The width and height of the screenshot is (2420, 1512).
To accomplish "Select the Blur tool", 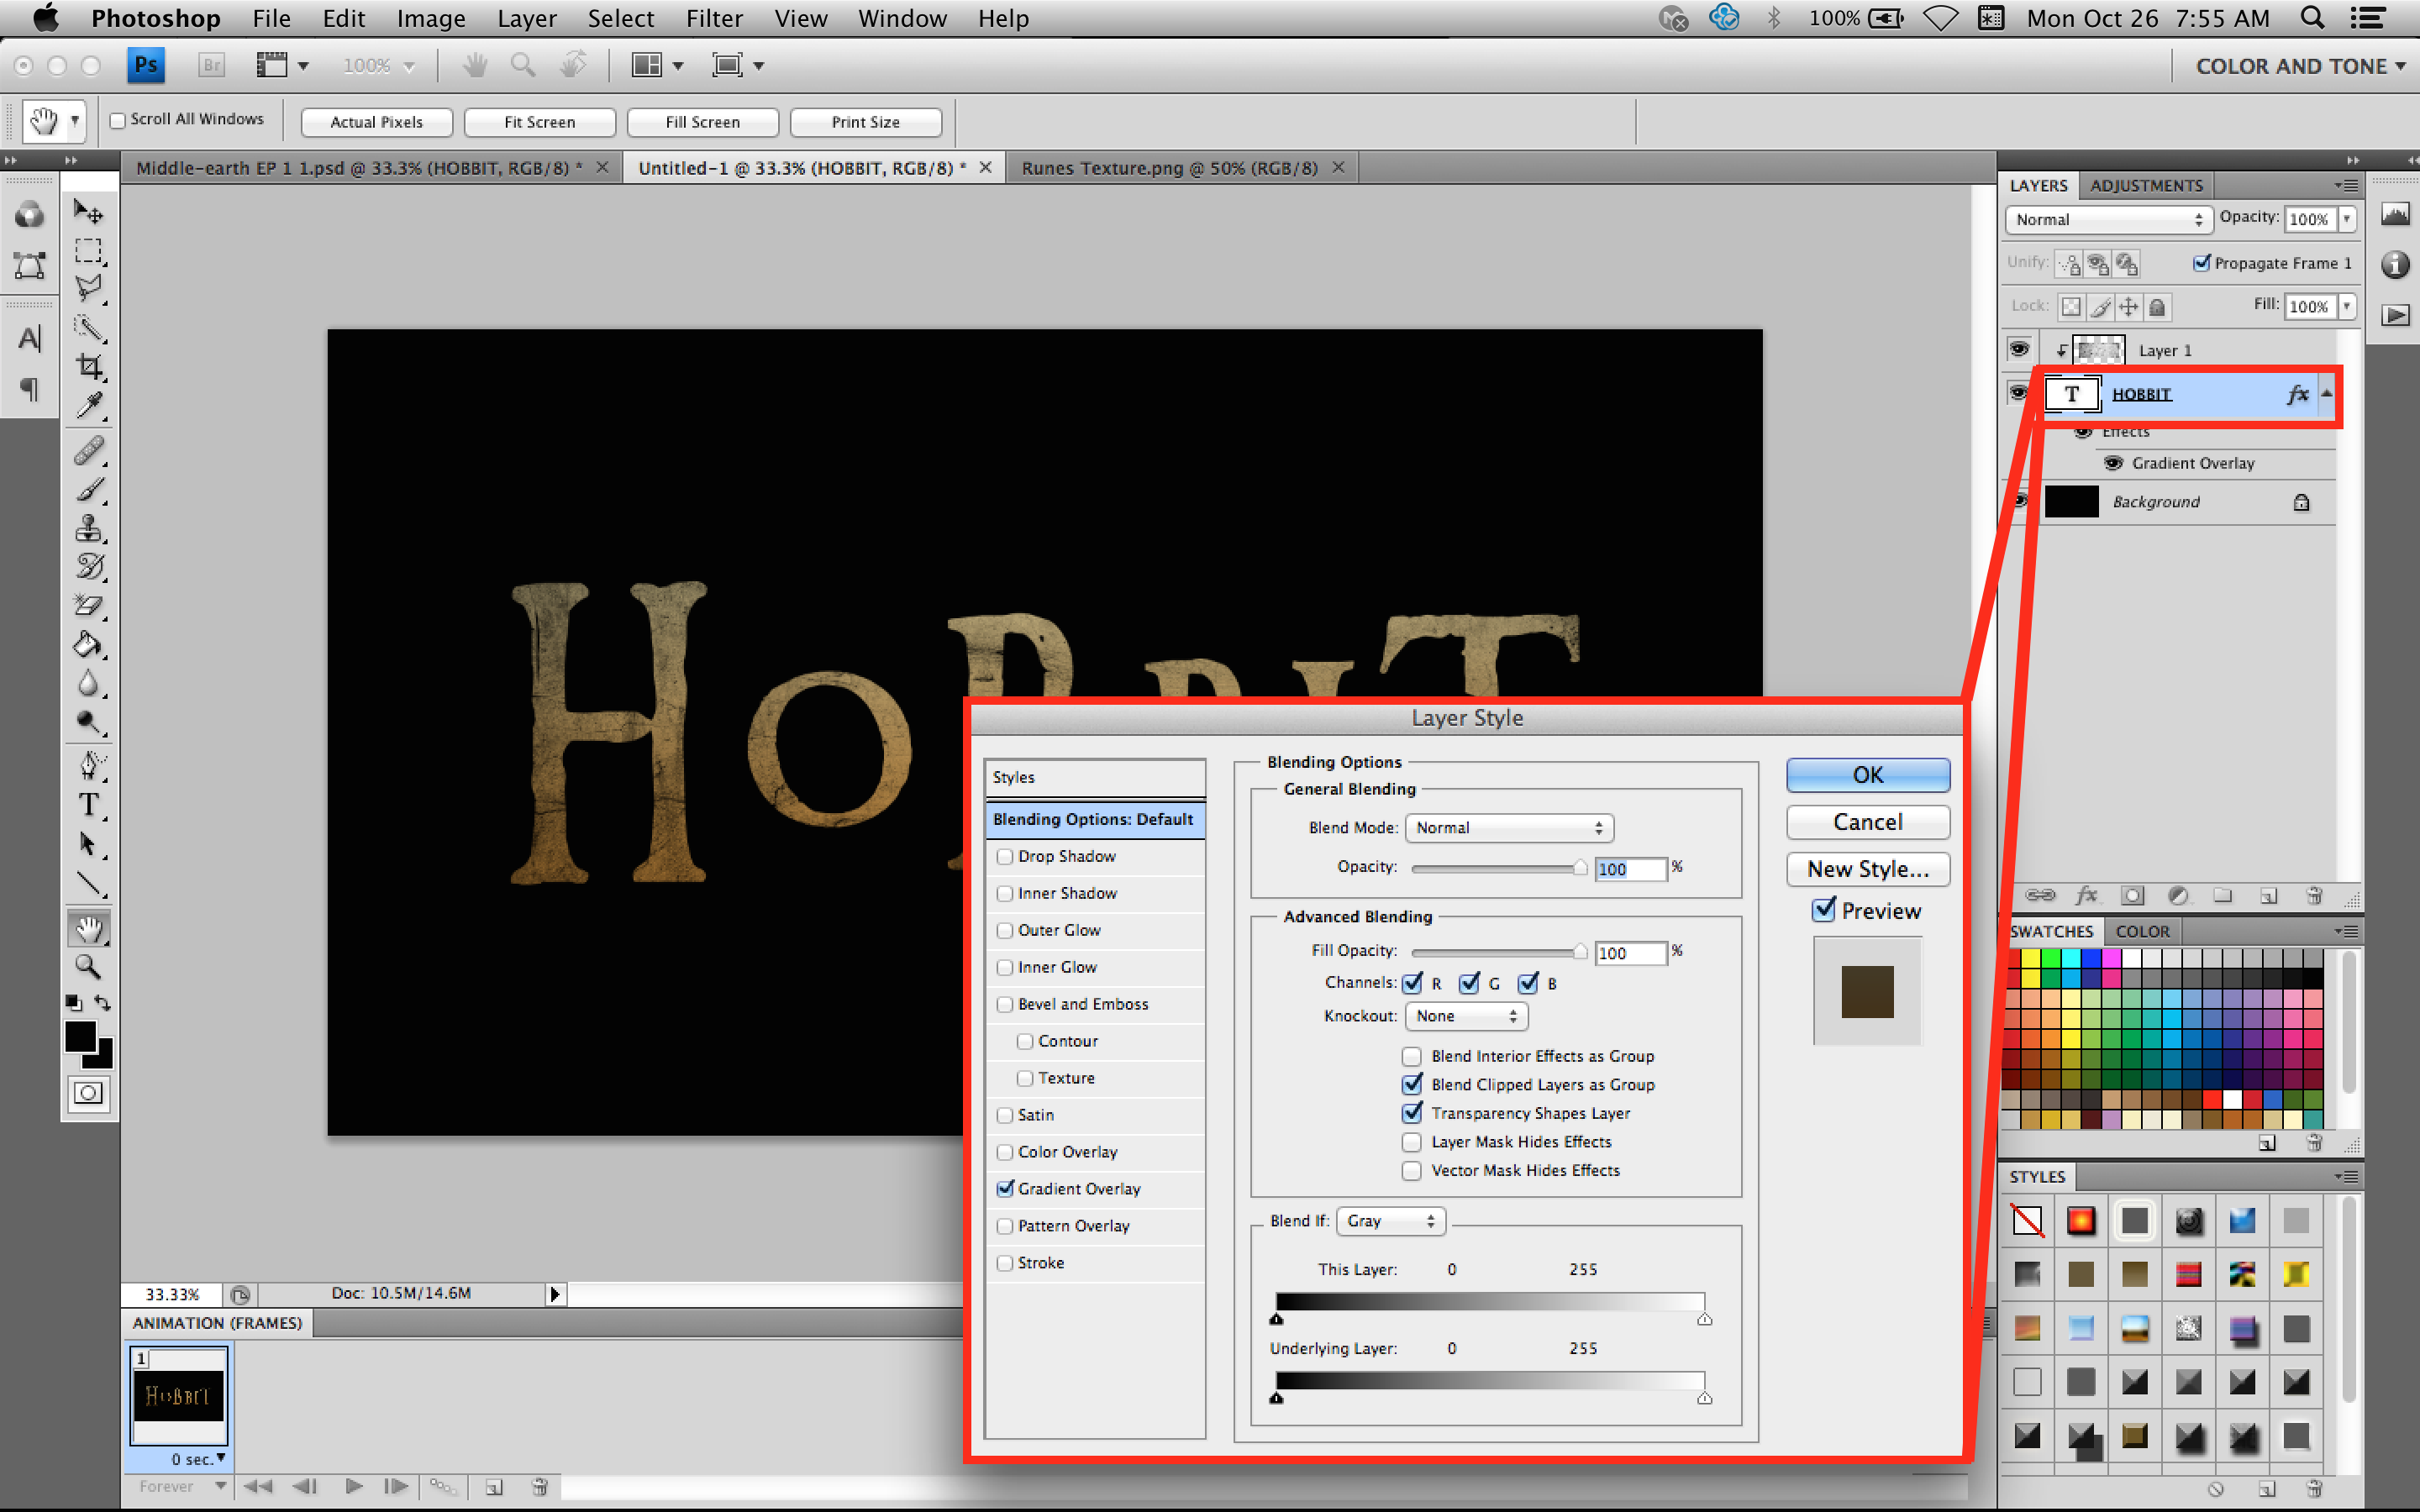I will [88, 683].
